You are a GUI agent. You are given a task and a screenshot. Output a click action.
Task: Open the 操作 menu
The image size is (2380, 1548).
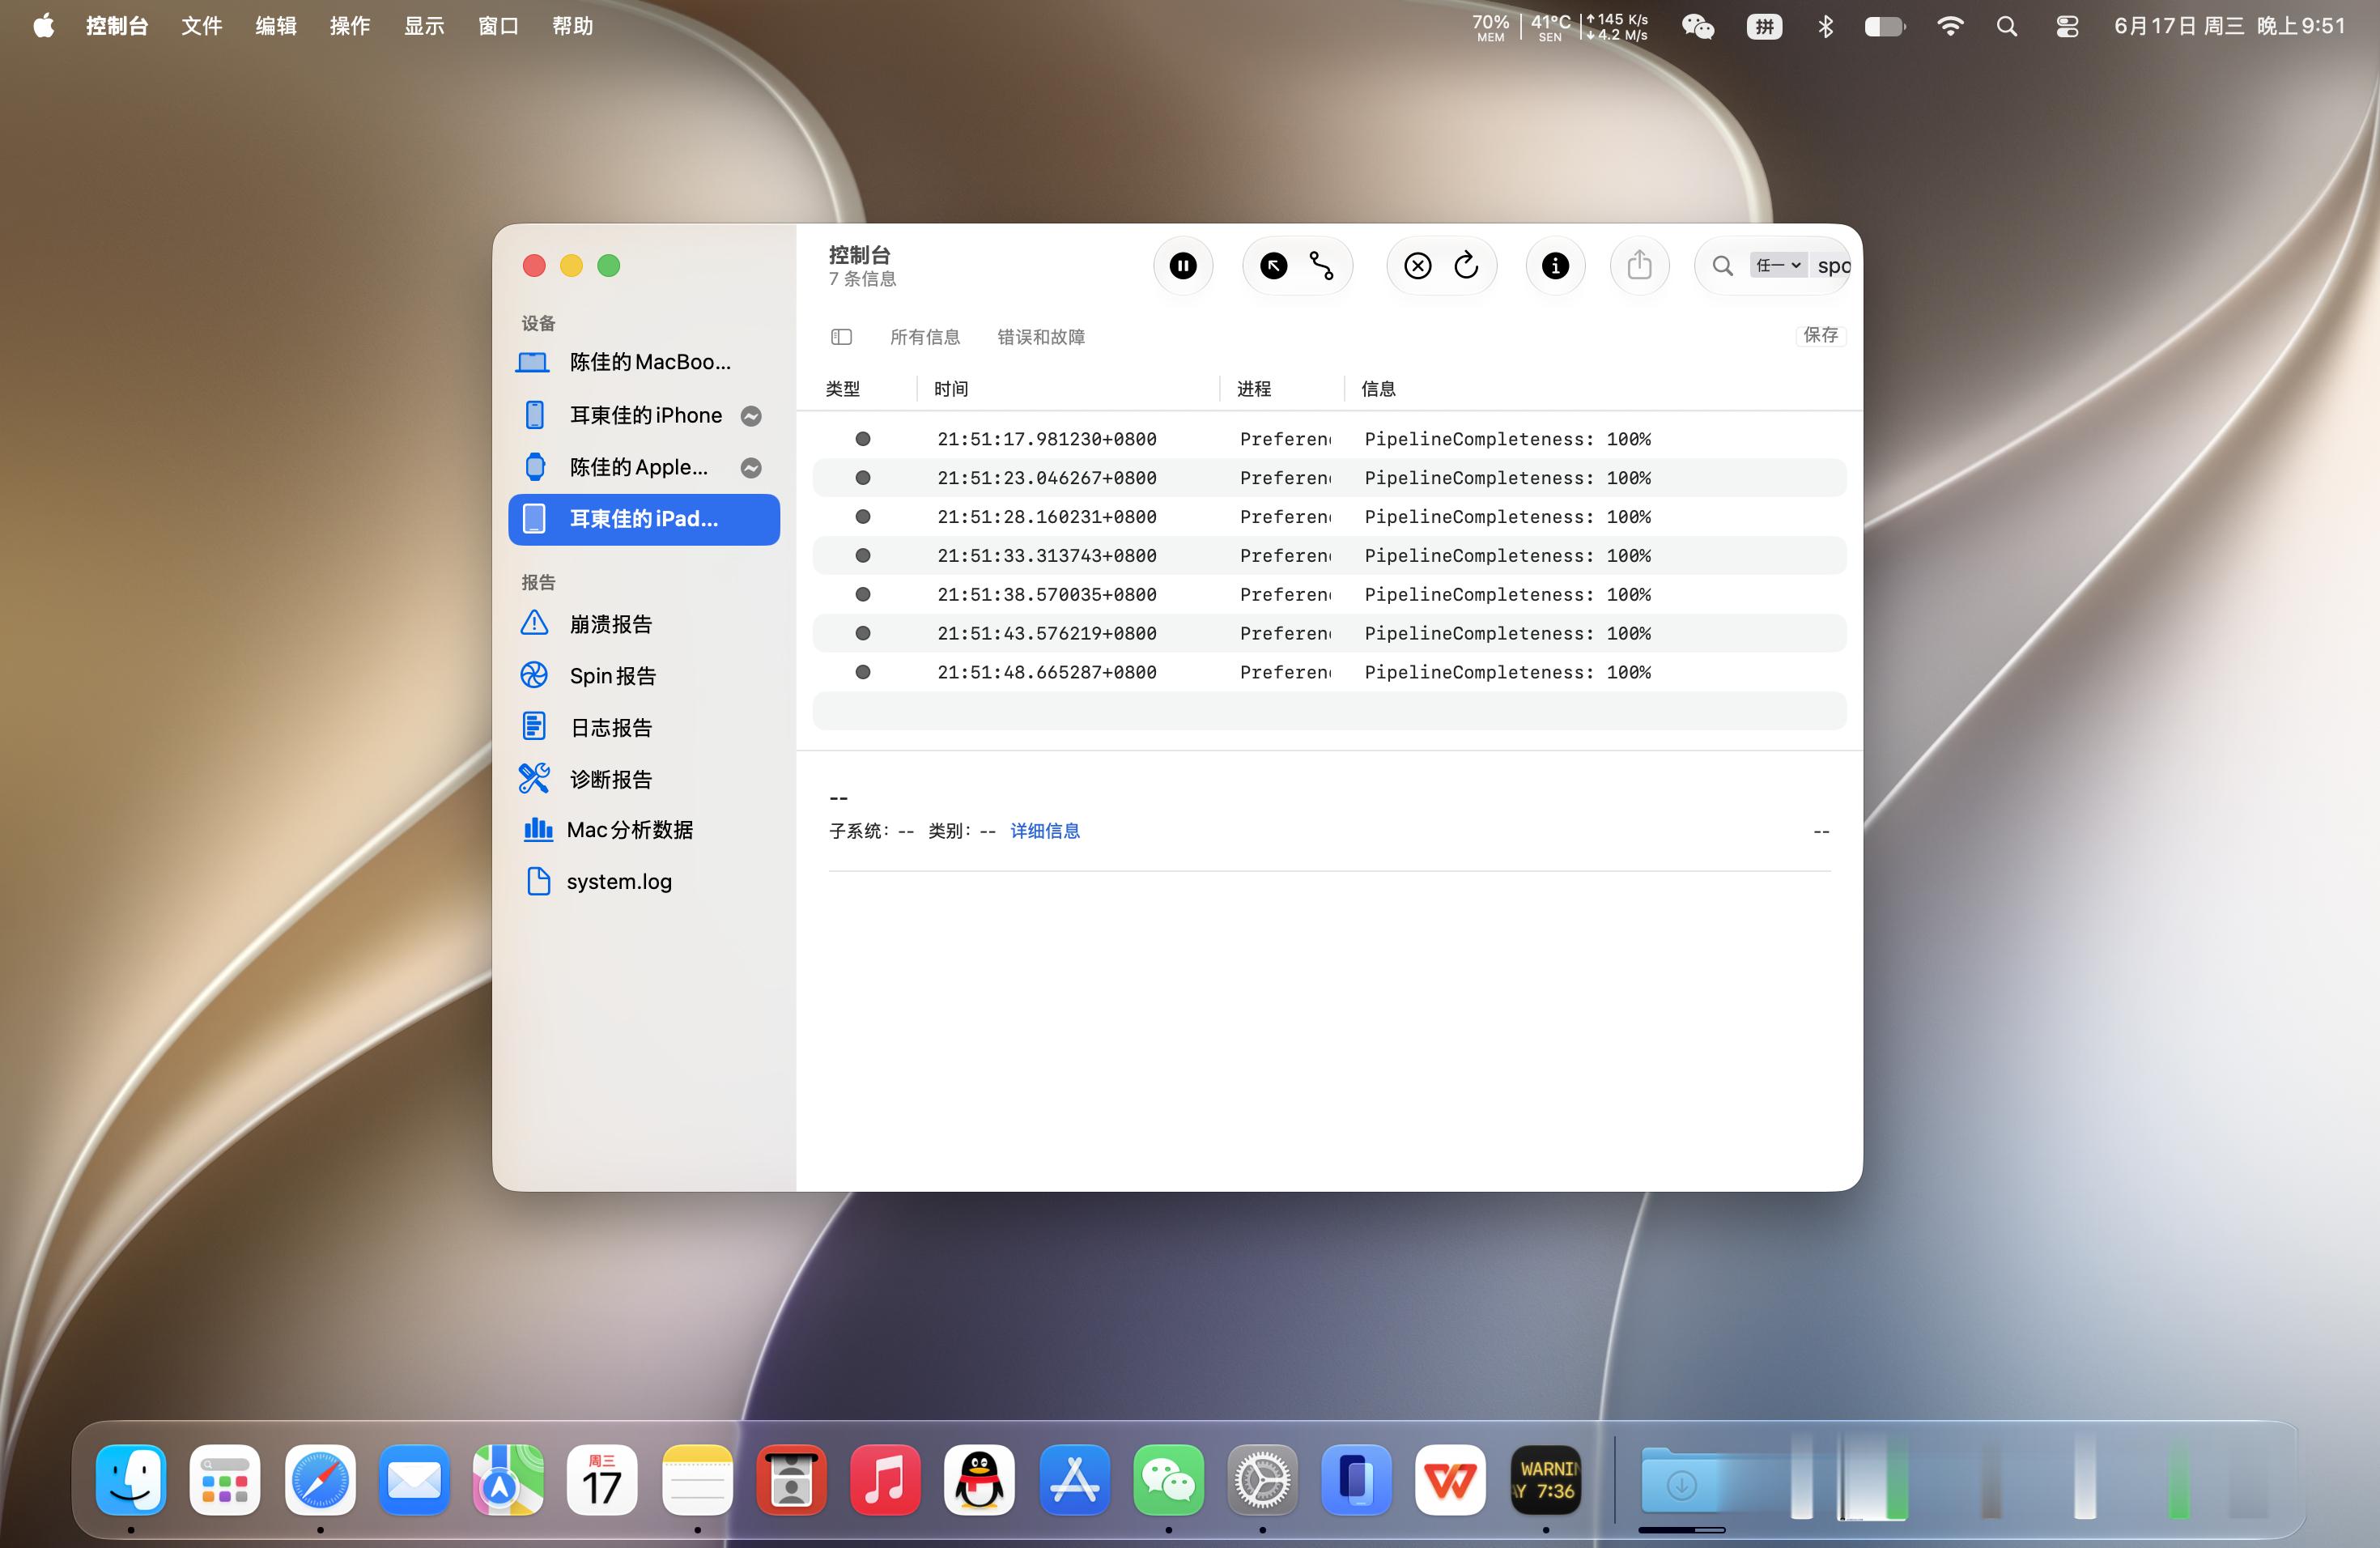point(350,26)
